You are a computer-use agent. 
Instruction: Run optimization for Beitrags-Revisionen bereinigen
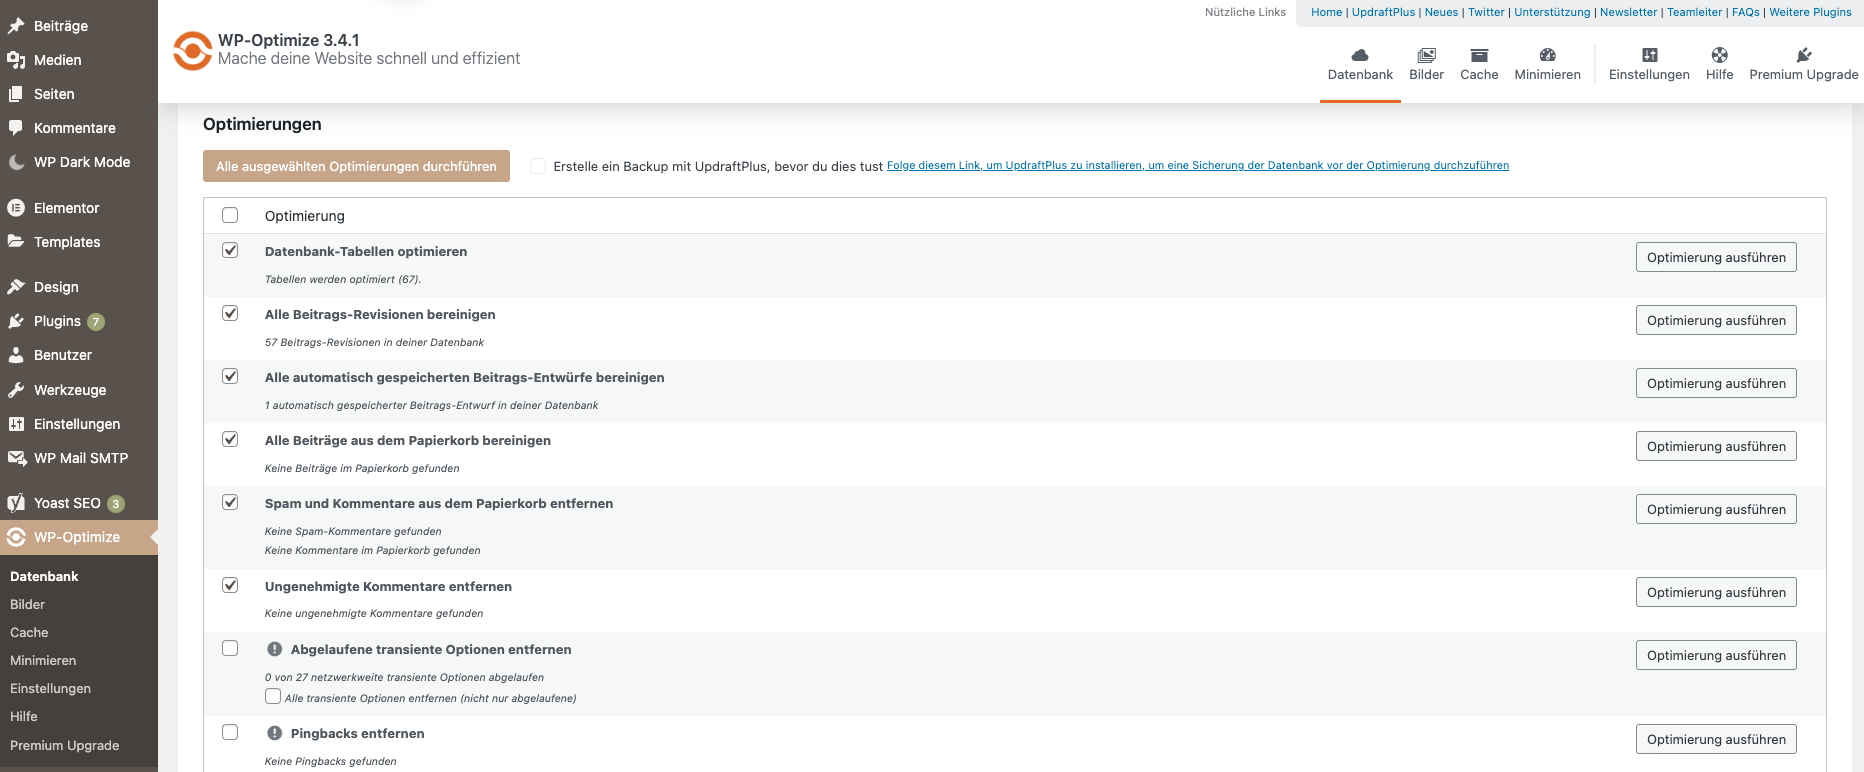point(1716,320)
